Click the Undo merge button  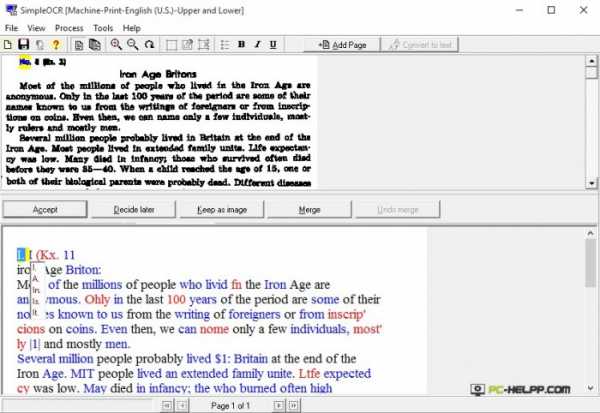coord(398,210)
